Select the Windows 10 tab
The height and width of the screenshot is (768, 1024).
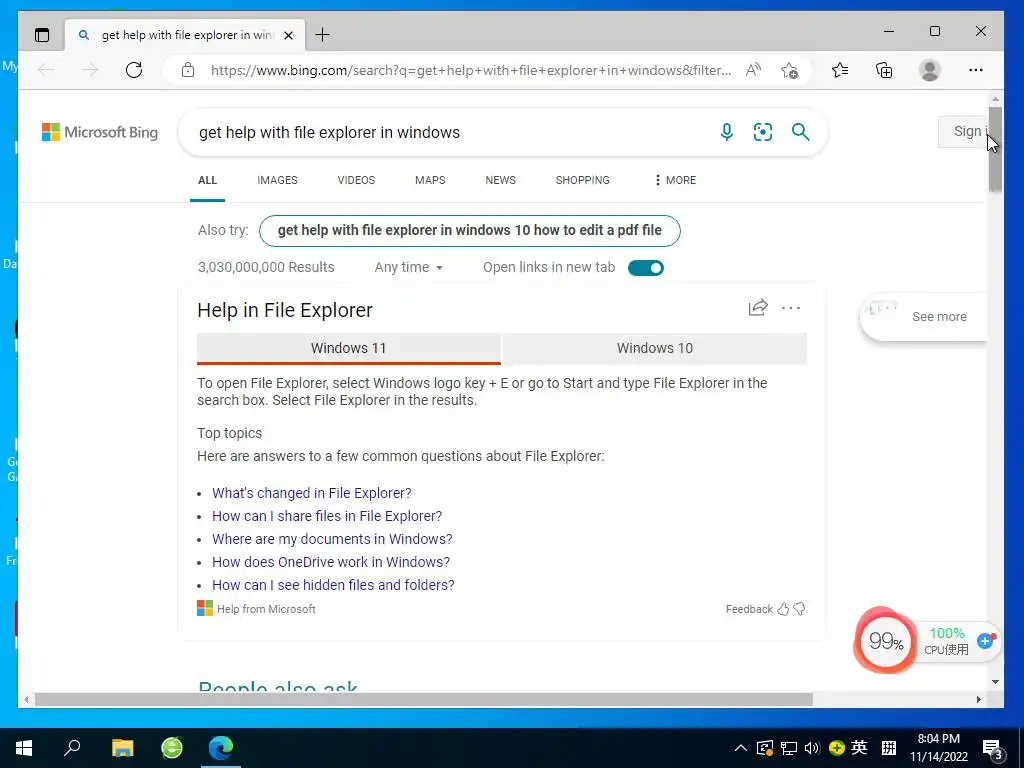coord(654,348)
